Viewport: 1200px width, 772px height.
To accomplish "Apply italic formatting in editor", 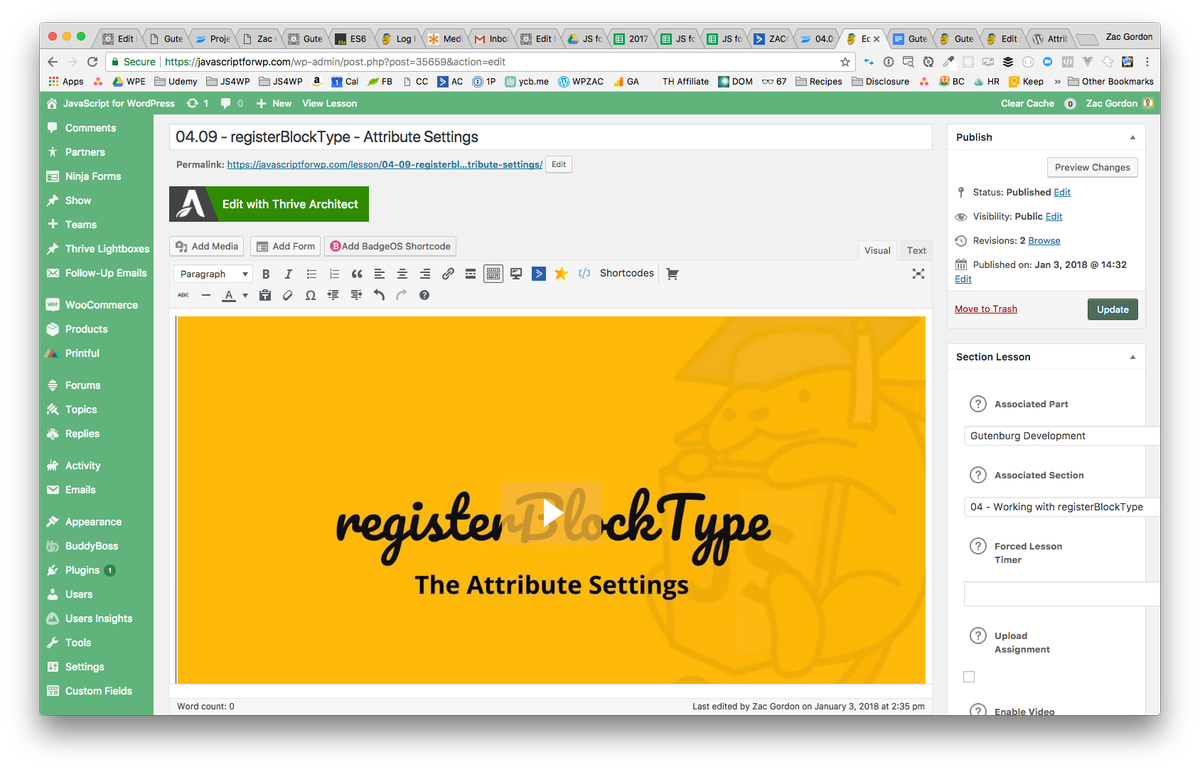I will [288, 274].
